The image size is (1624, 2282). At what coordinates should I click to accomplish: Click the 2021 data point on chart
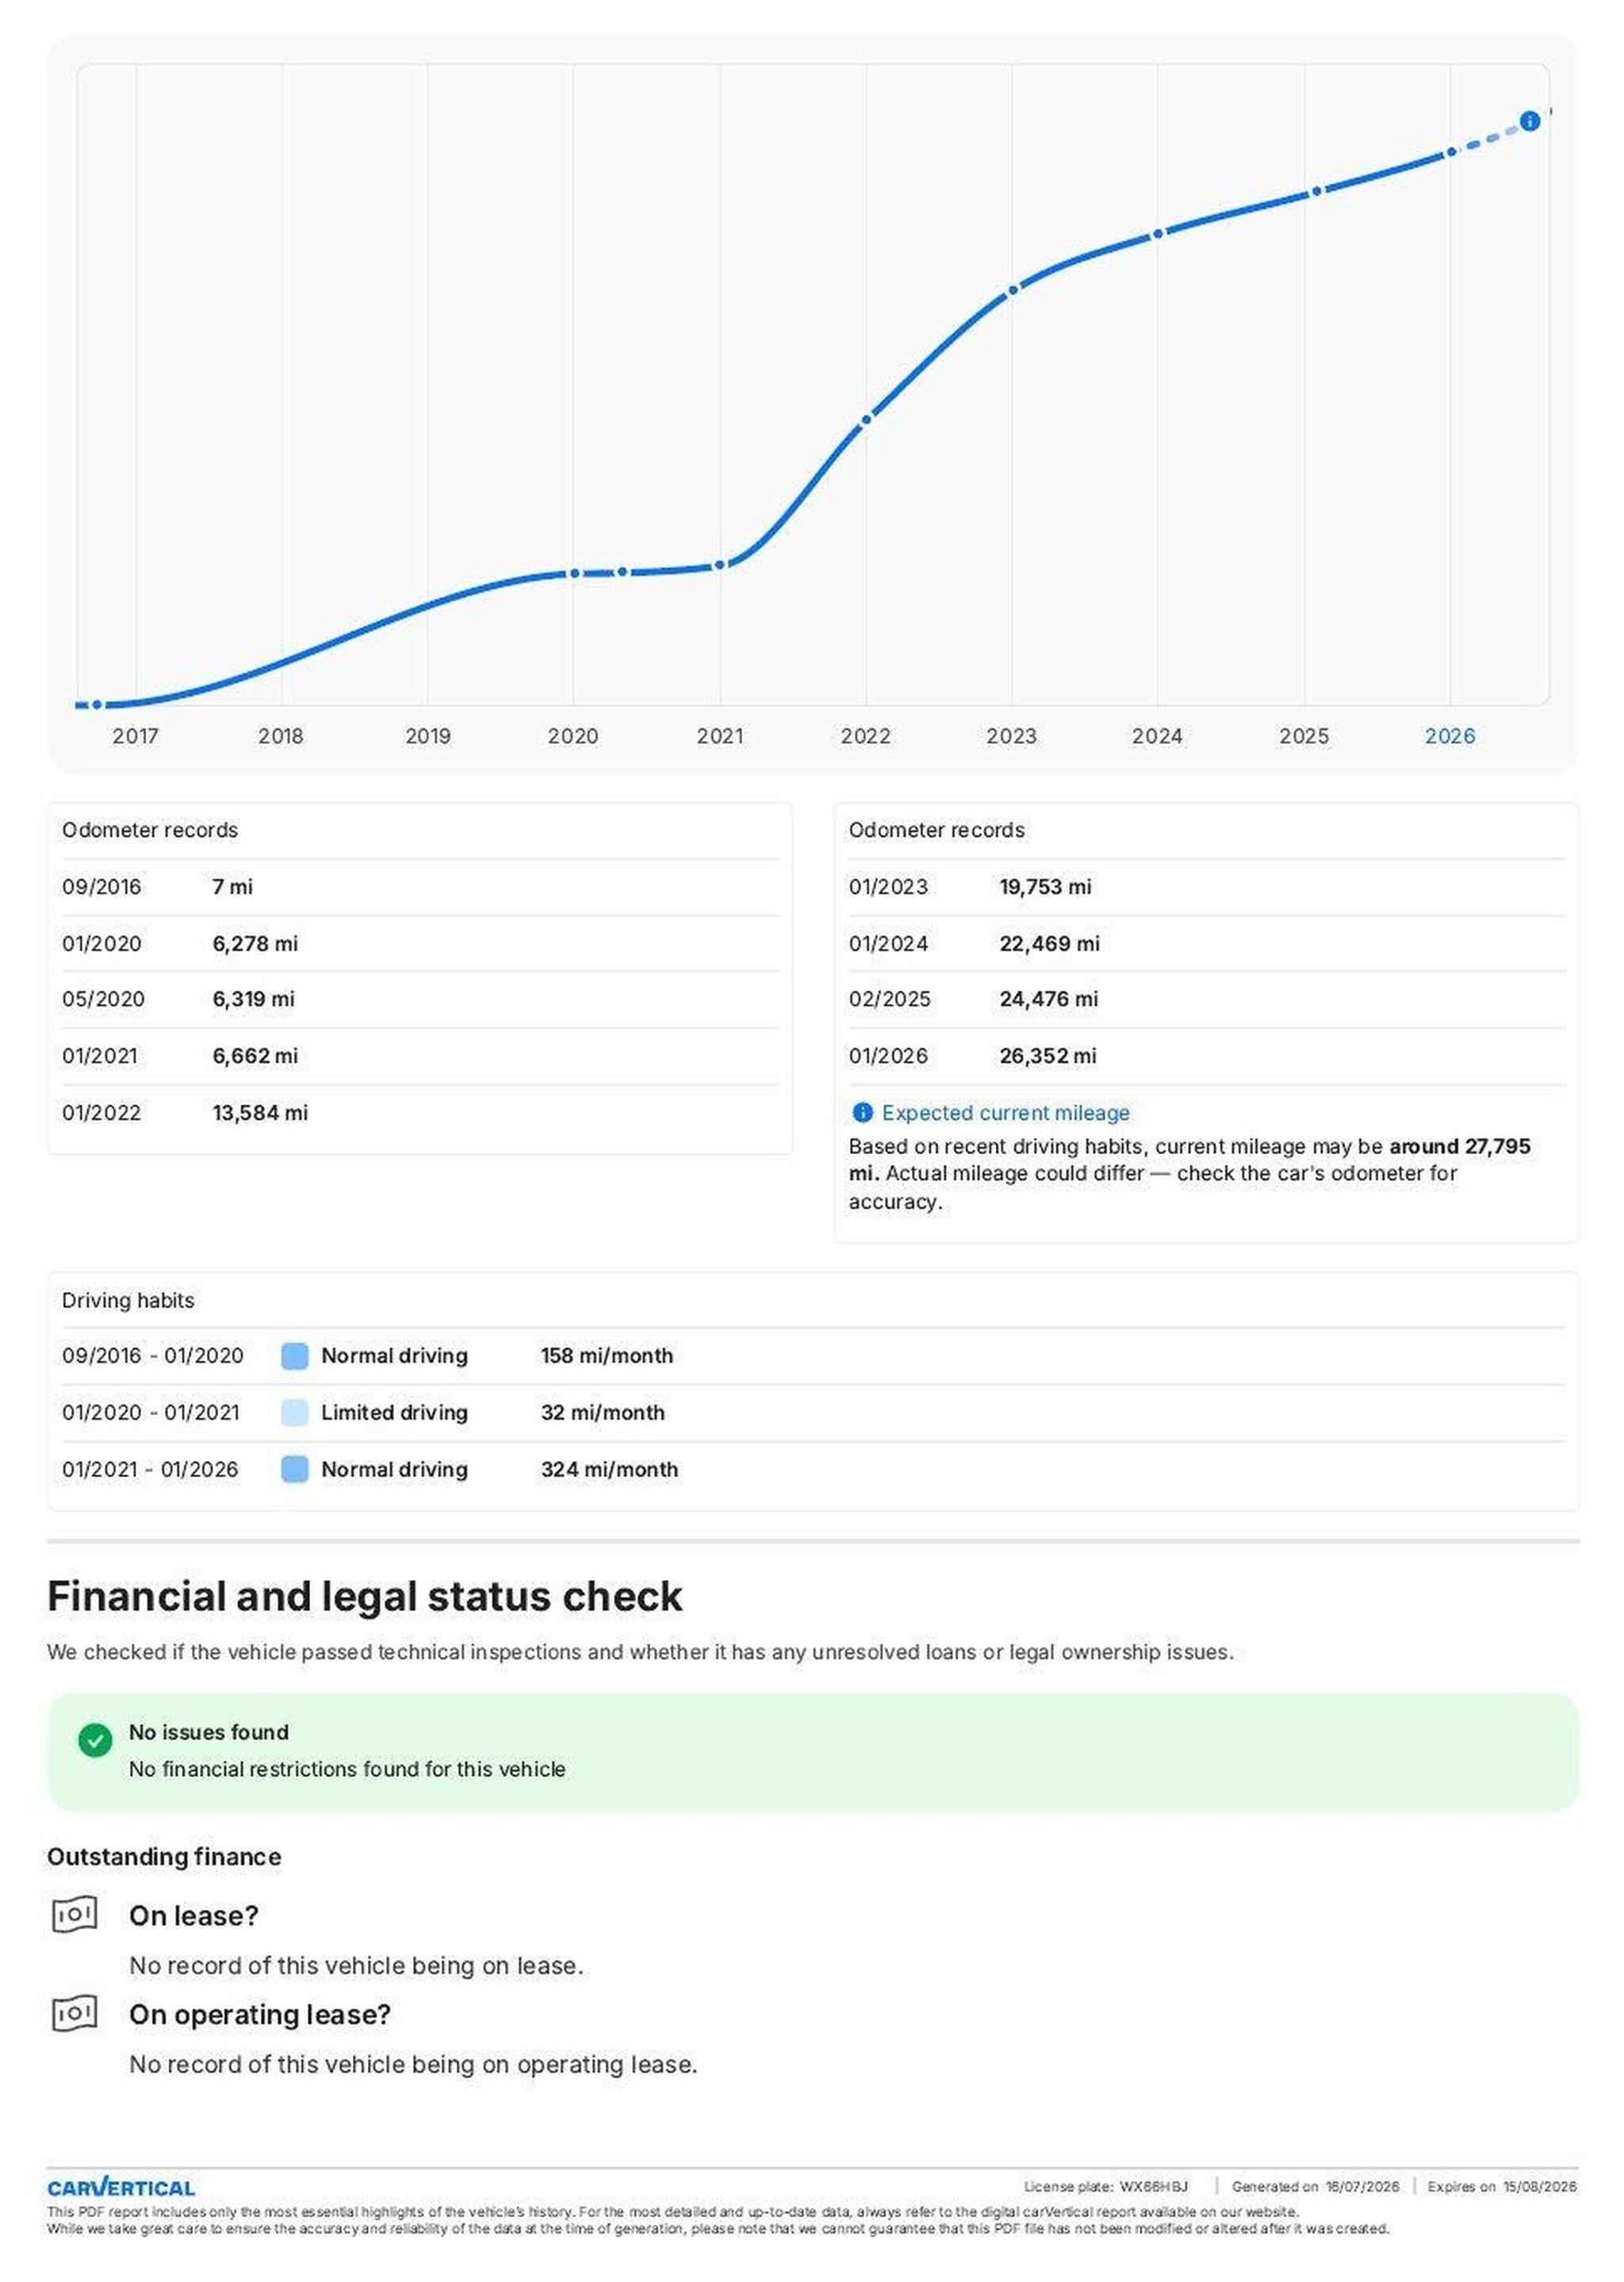coord(720,565)
